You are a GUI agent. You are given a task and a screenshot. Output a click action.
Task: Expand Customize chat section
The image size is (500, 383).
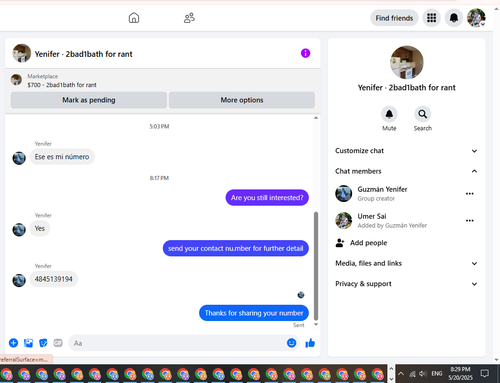pyautogui.click(x=406, y=151)
